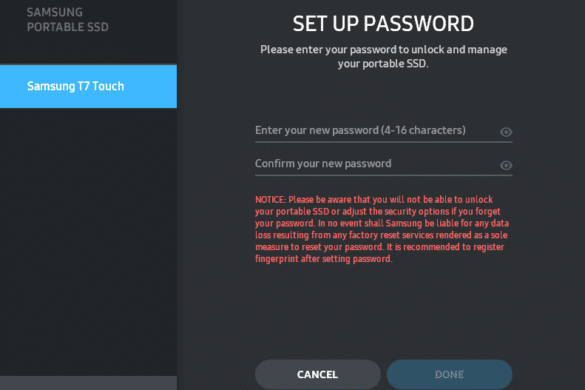
Task: Reveal the confirm password text using eye icon
Action: pos(506,165)
